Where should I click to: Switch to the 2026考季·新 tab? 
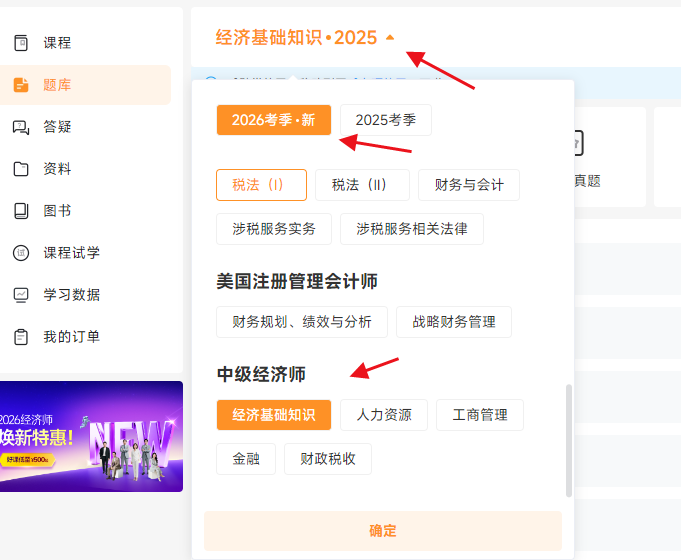pos(273,120)
